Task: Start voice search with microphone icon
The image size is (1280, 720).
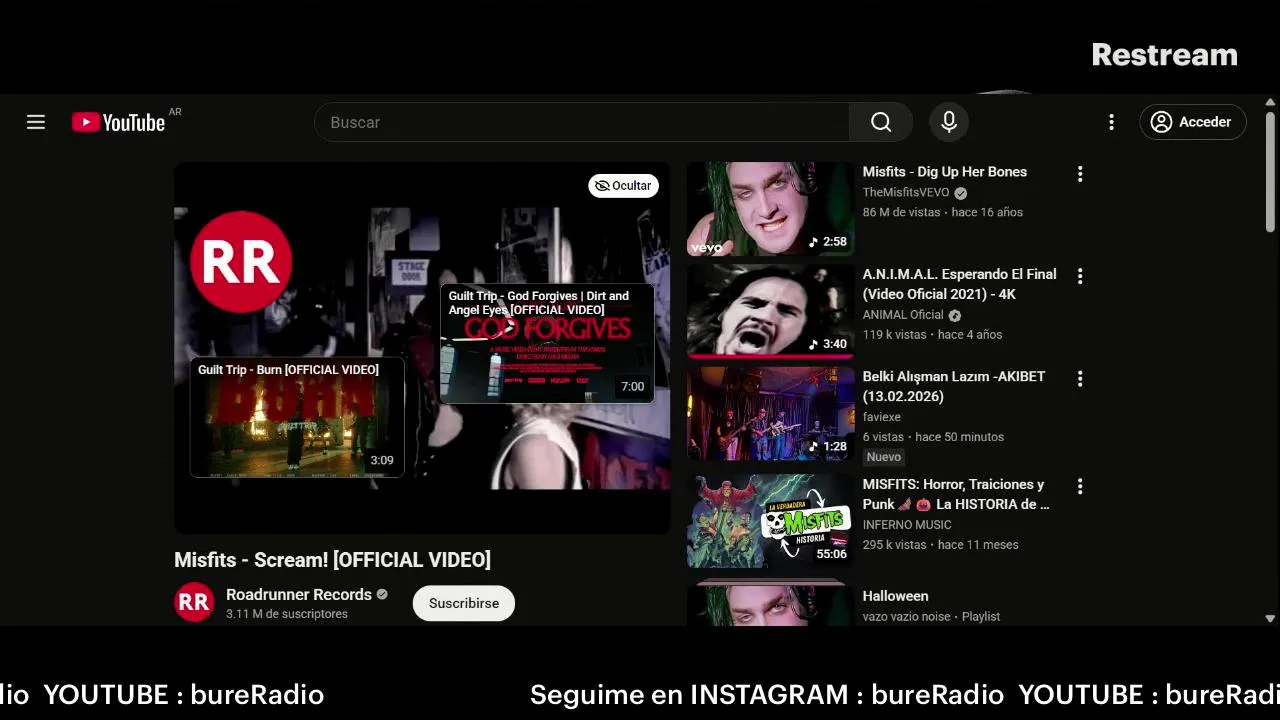Action: (949, 122)
